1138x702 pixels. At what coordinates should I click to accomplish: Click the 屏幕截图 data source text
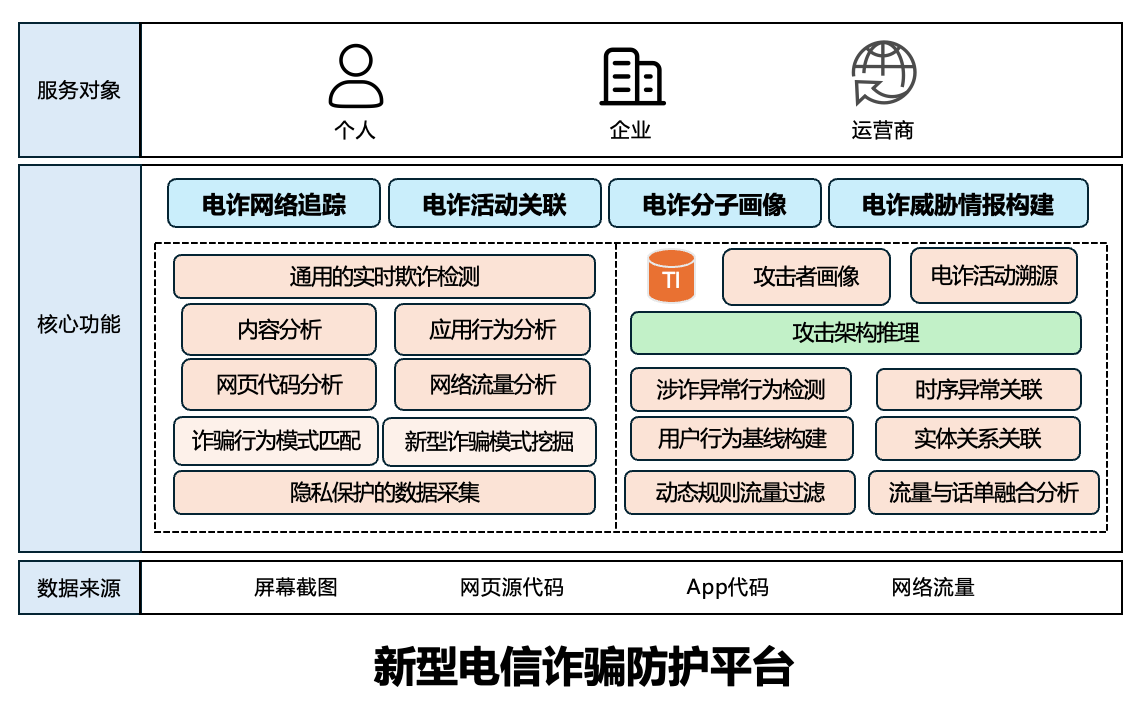(295, 587)
